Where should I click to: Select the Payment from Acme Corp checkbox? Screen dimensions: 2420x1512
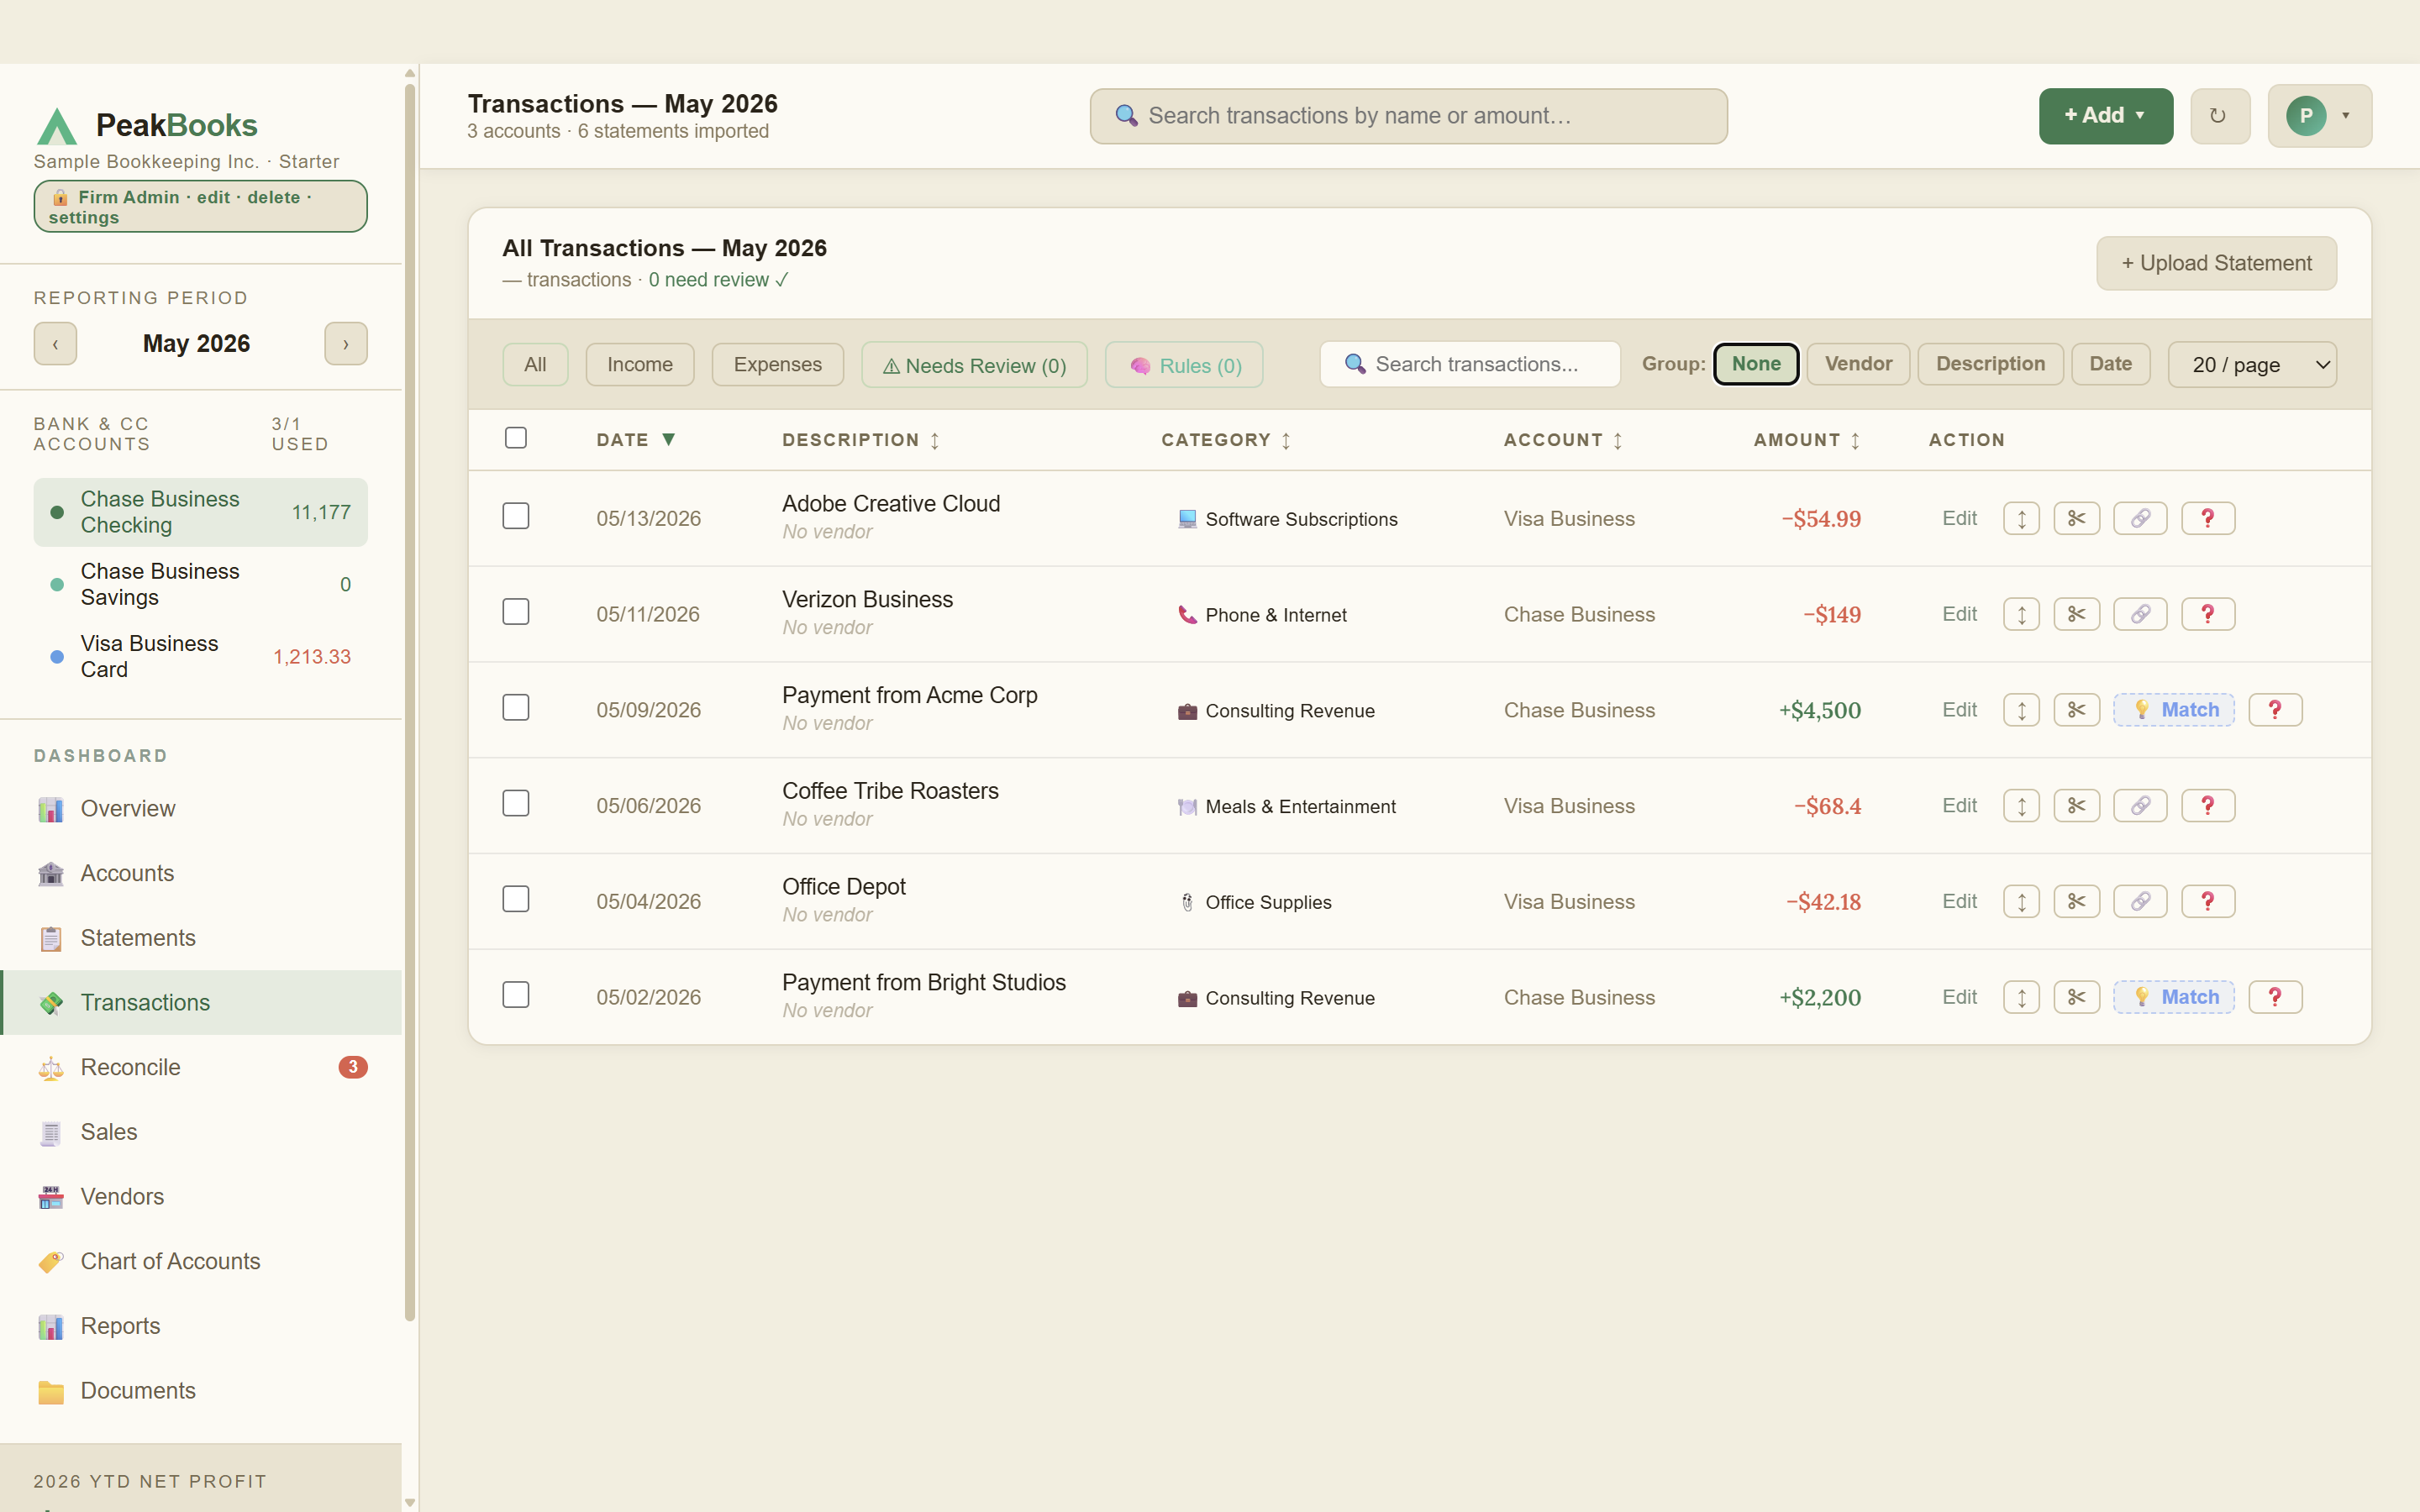tap(516, 708)
